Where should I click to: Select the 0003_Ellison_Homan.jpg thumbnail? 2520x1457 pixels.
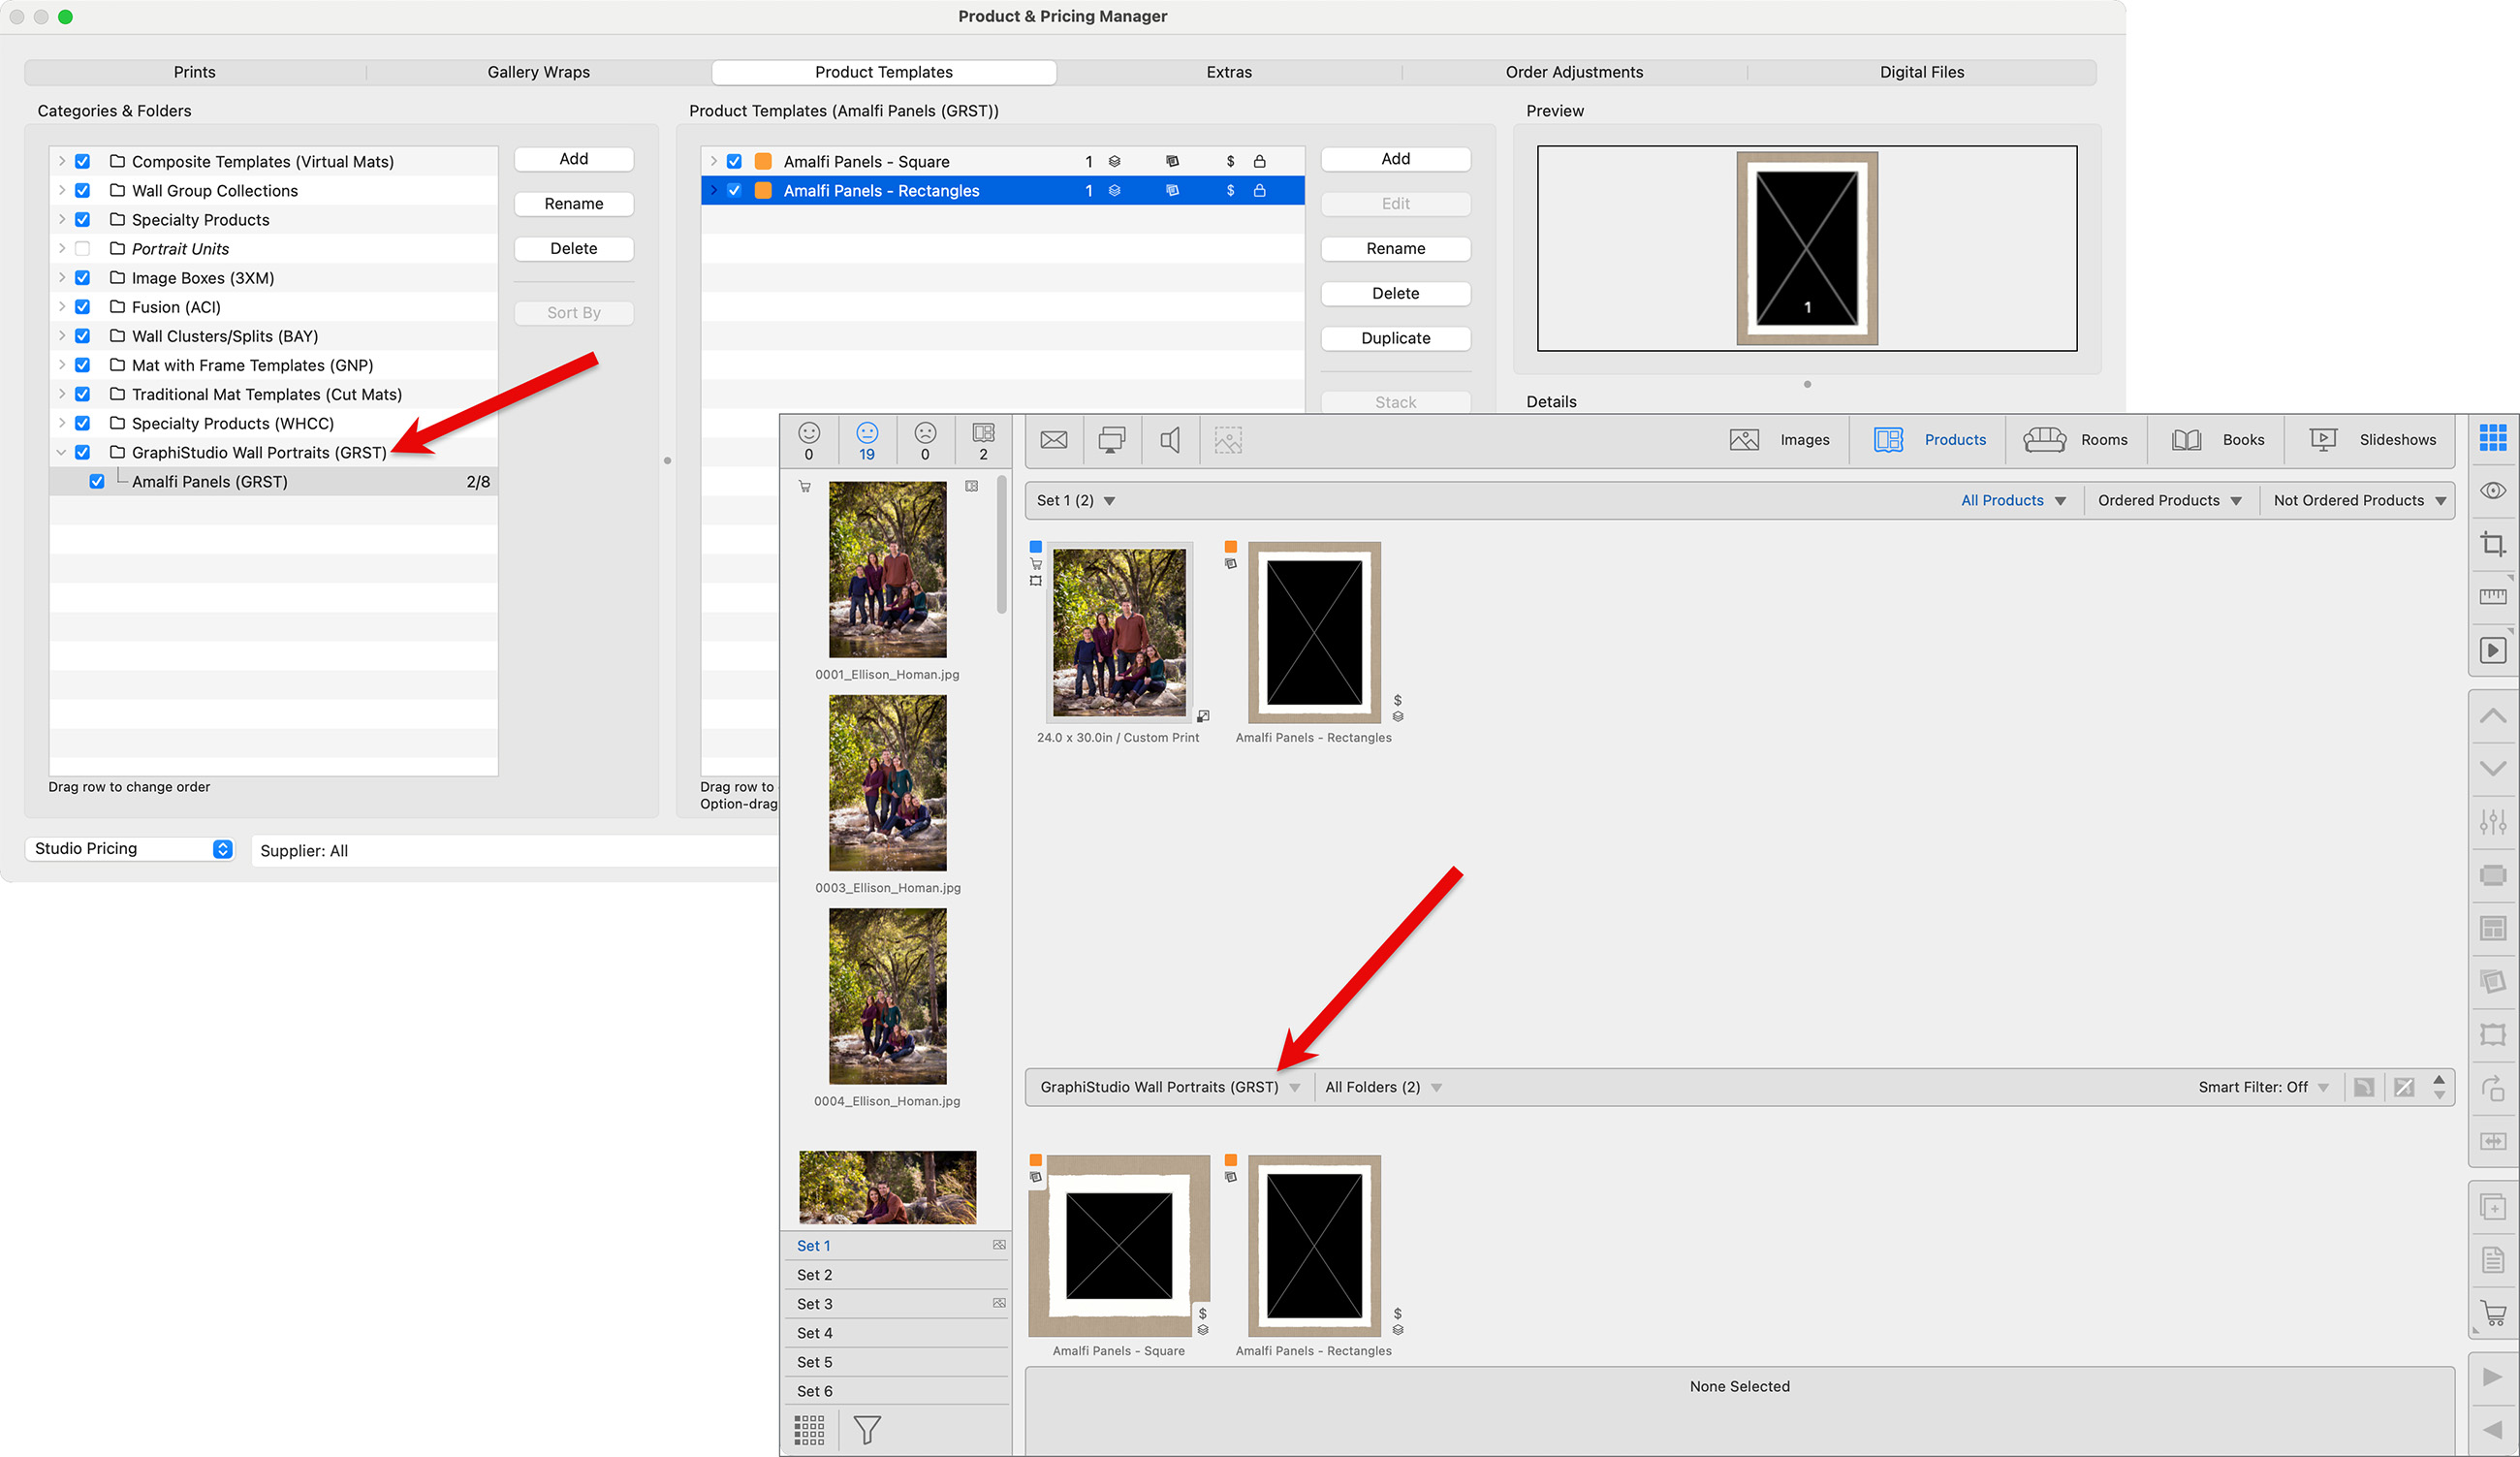point(887,783)
